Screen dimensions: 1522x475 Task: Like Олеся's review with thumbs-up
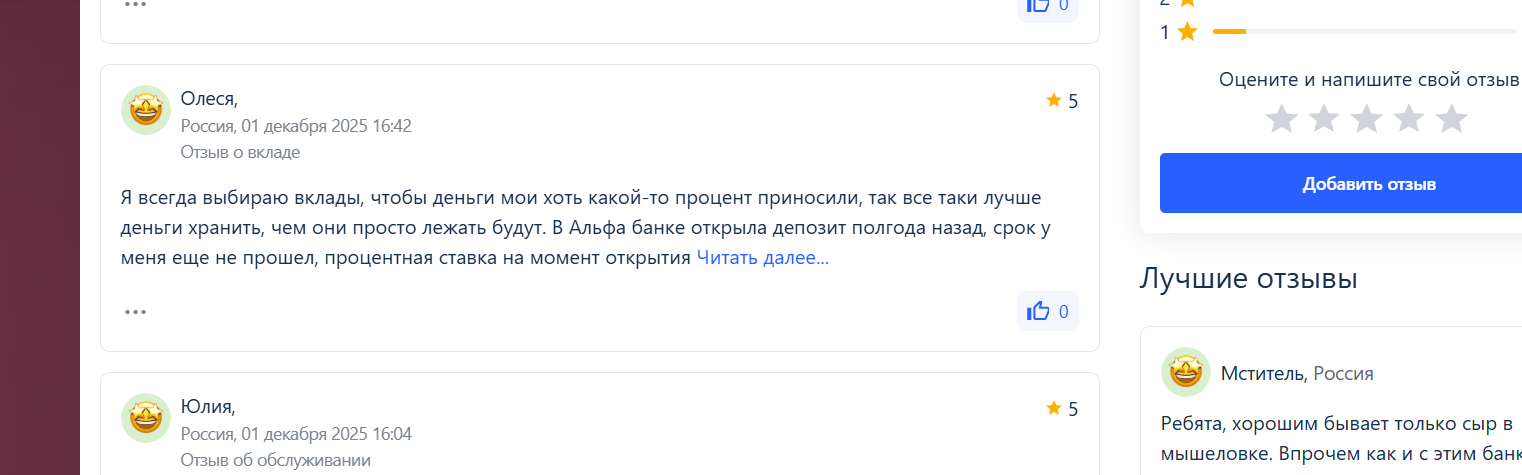tap(1047, 311)
